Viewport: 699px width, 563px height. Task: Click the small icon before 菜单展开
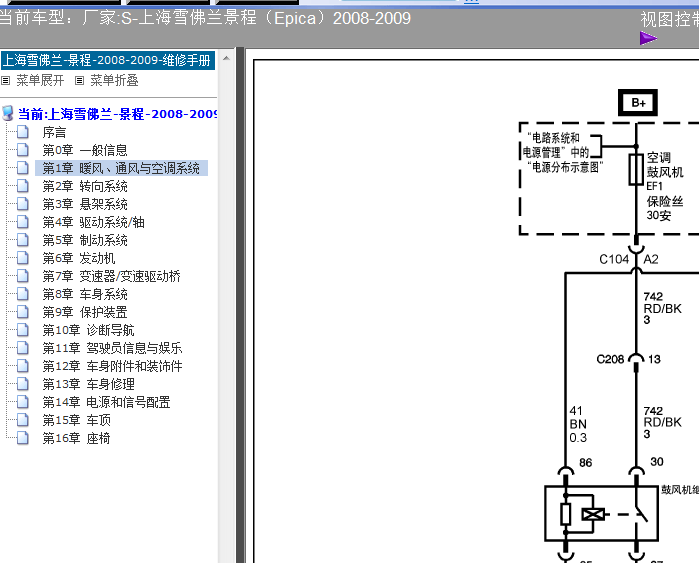click(x=5, y=81)
